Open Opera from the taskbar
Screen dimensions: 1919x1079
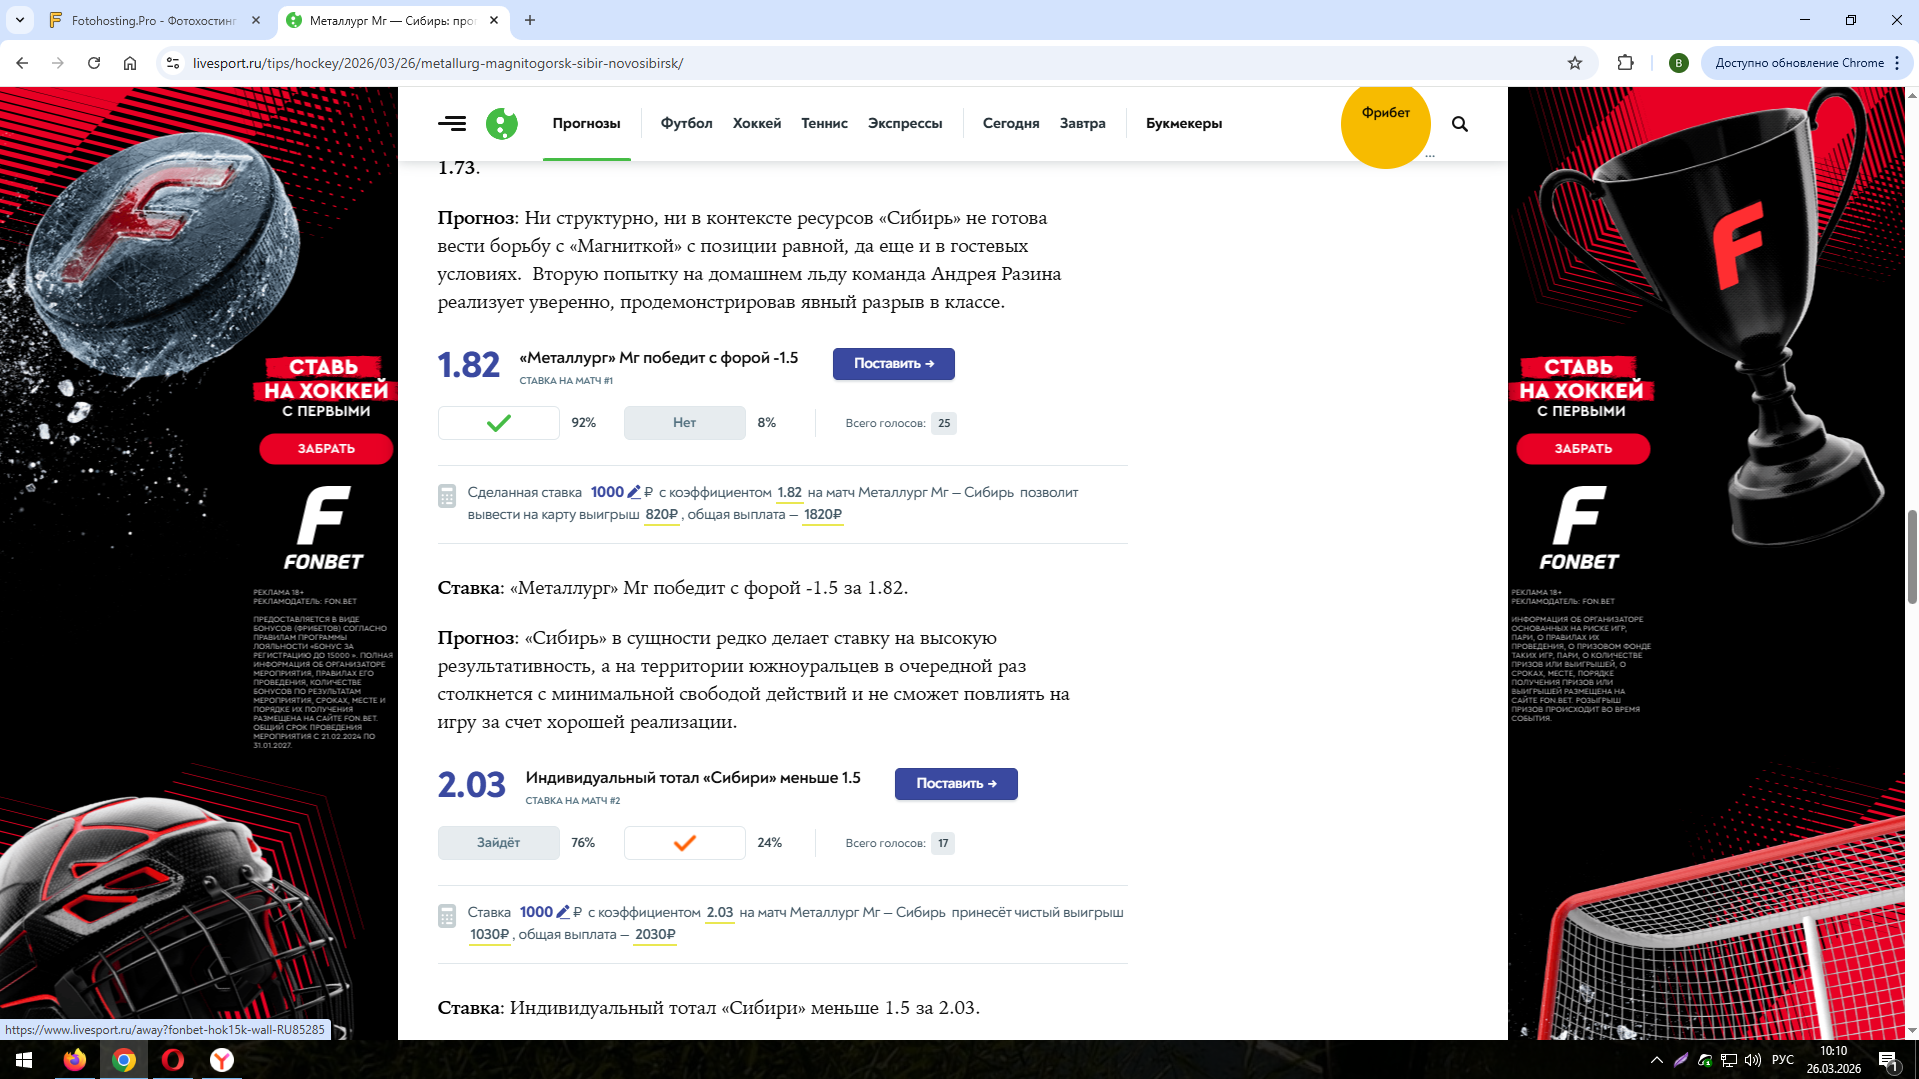click(x=173, y=1060)
